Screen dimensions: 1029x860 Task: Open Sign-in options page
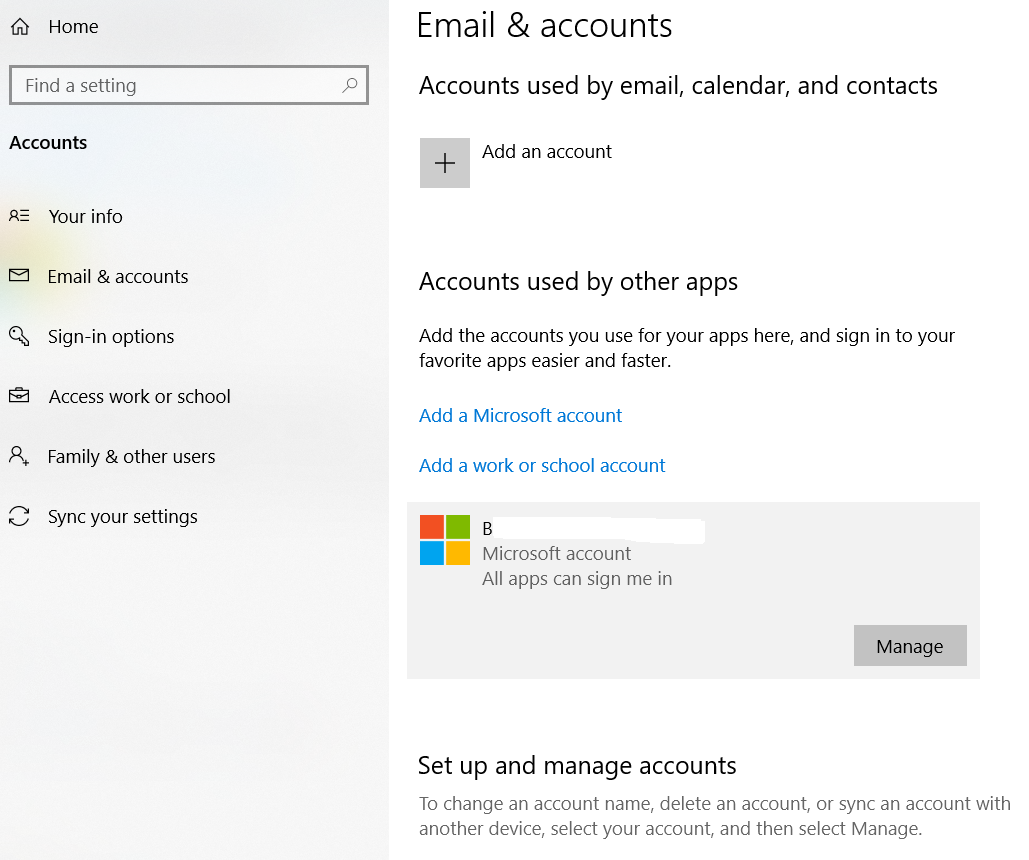[x=111, y=337]
